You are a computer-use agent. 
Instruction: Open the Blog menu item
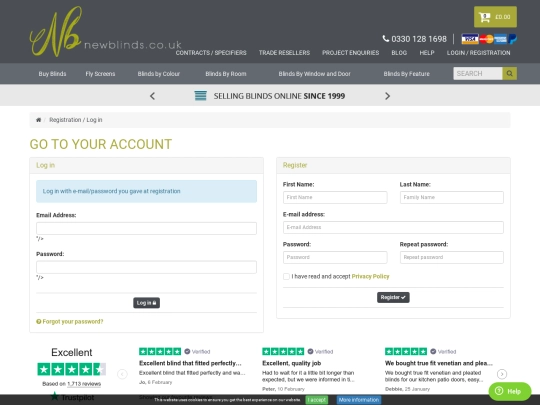point(399,53)
